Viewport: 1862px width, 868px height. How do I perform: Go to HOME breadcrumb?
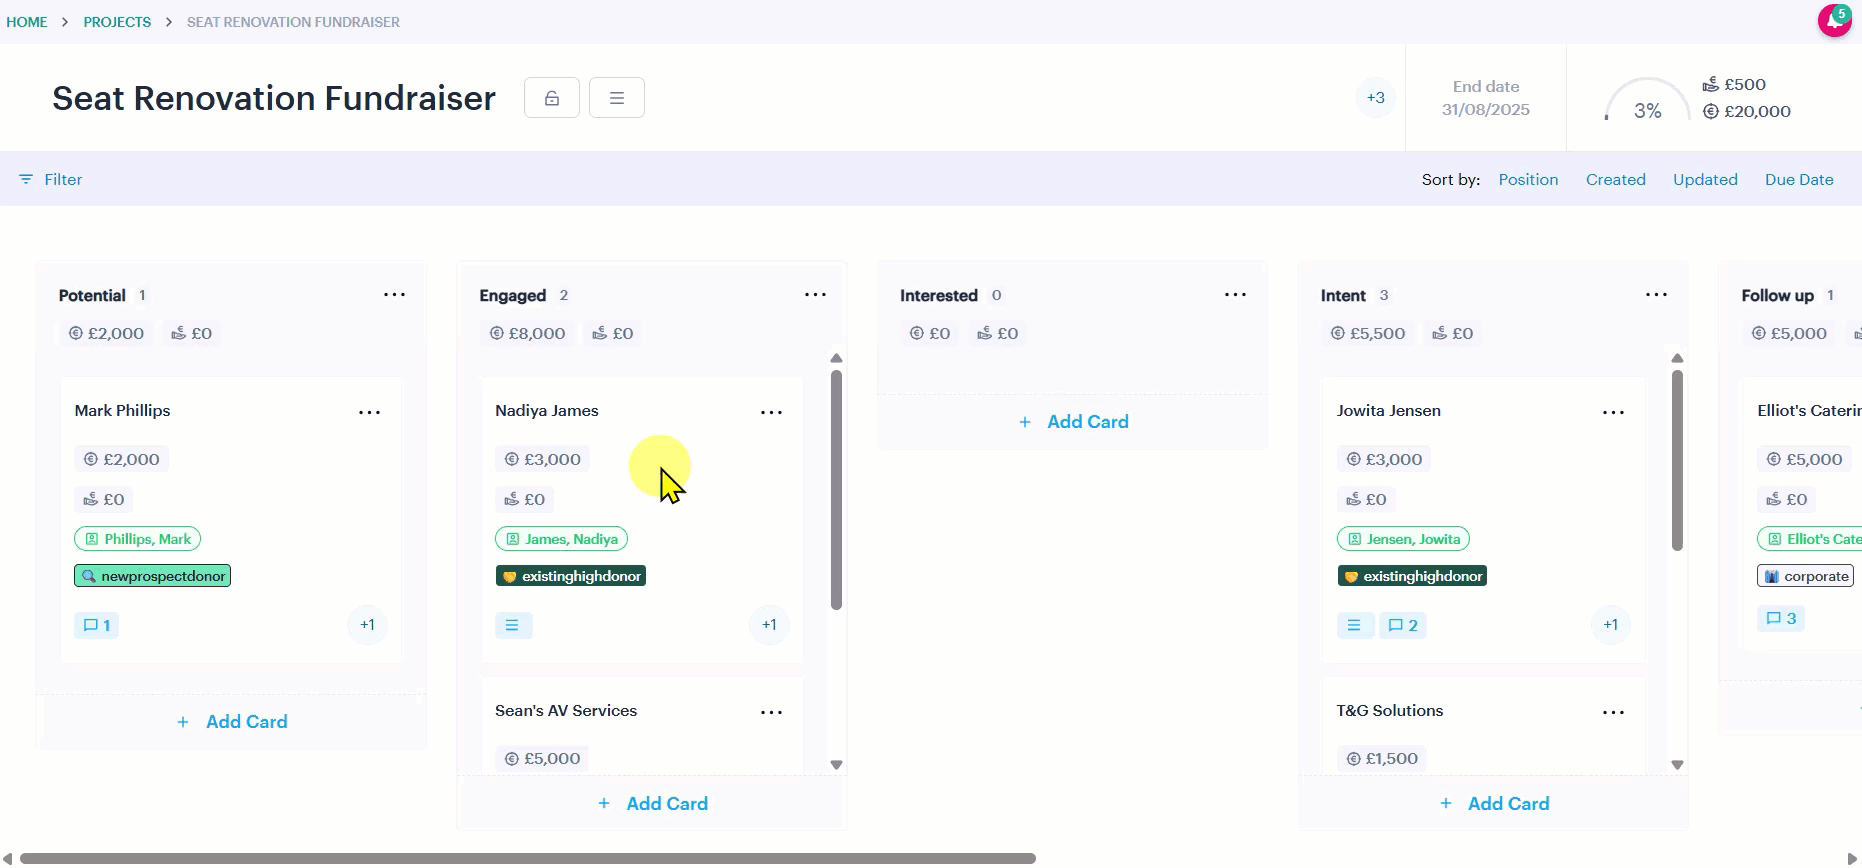pos(27,22)
